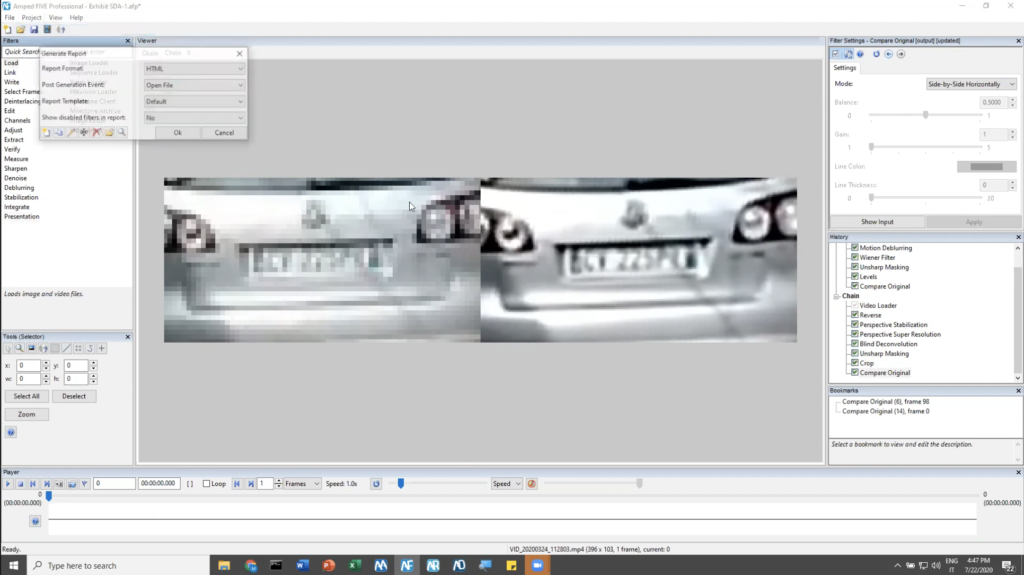The width and height of the screenshot is (1024, 575).
Task: Toggle the Reverse filter checkbox
Action: coord(855,315)
